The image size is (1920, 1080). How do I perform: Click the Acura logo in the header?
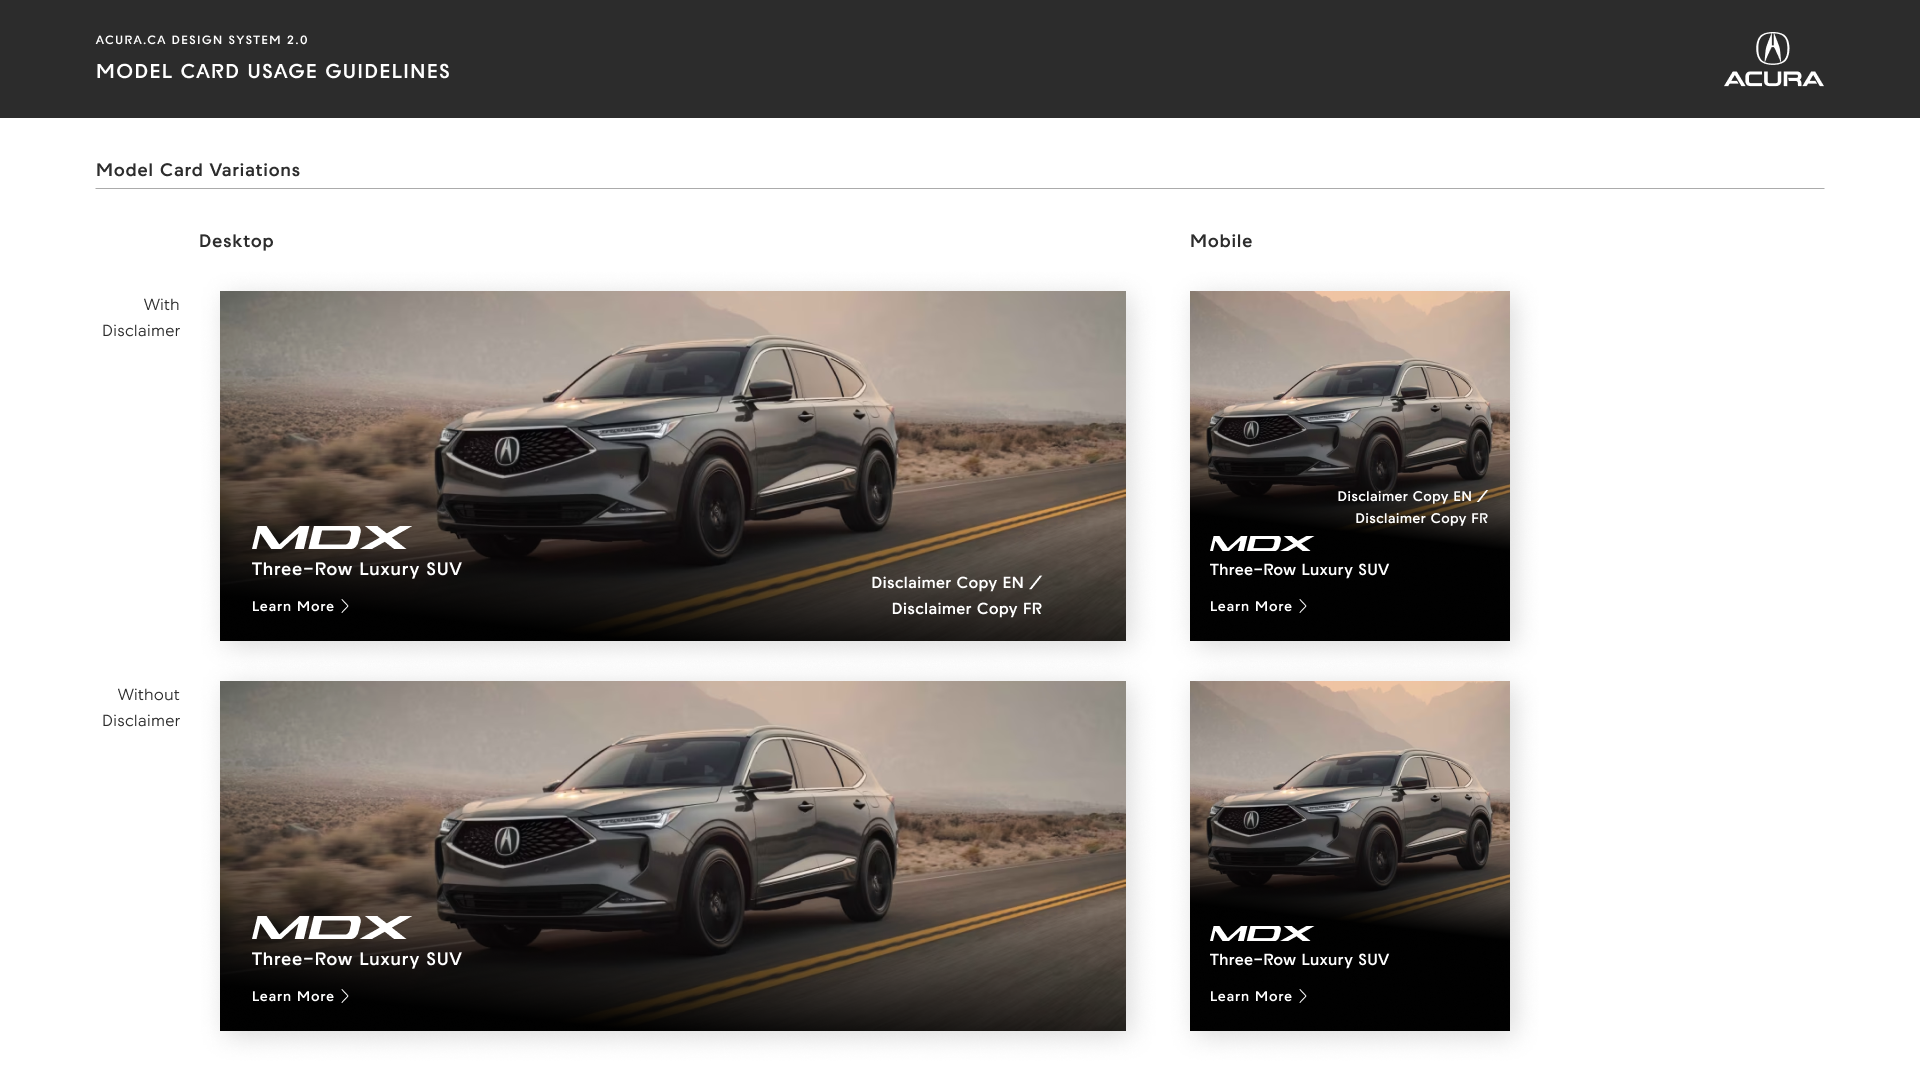click(x=1773, y=60)
